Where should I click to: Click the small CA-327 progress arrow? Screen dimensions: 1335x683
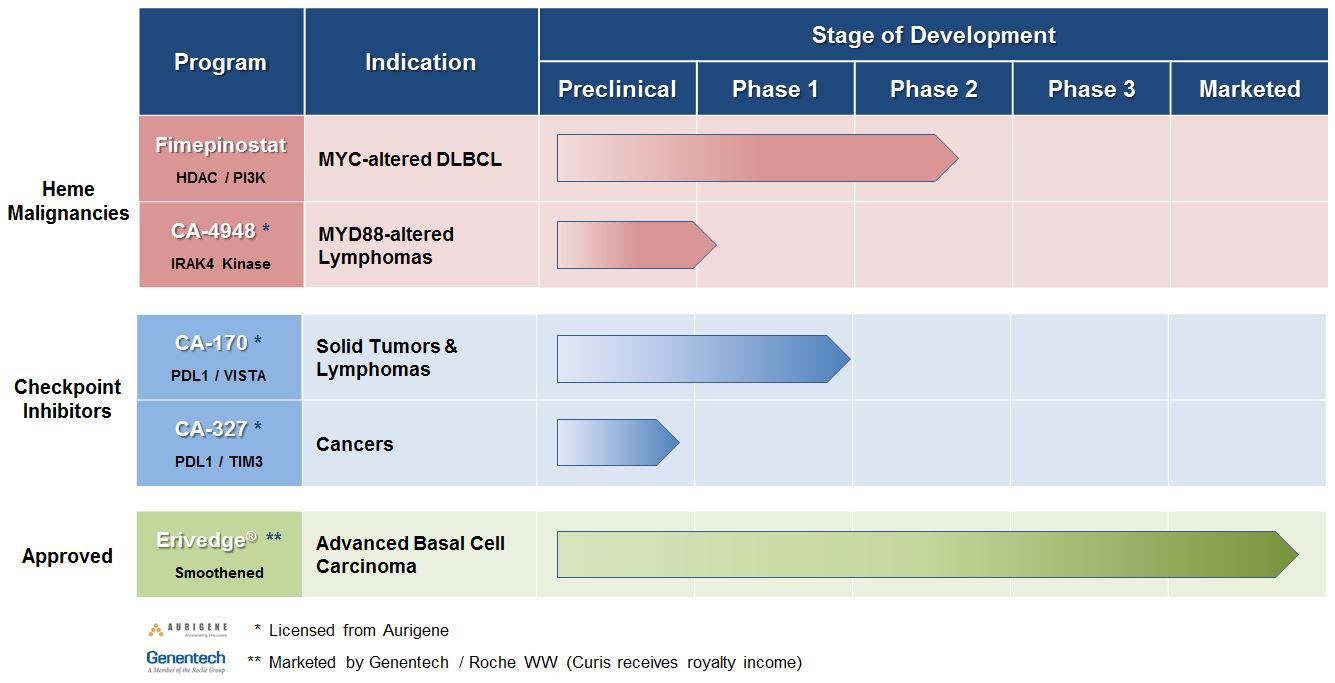617,443
